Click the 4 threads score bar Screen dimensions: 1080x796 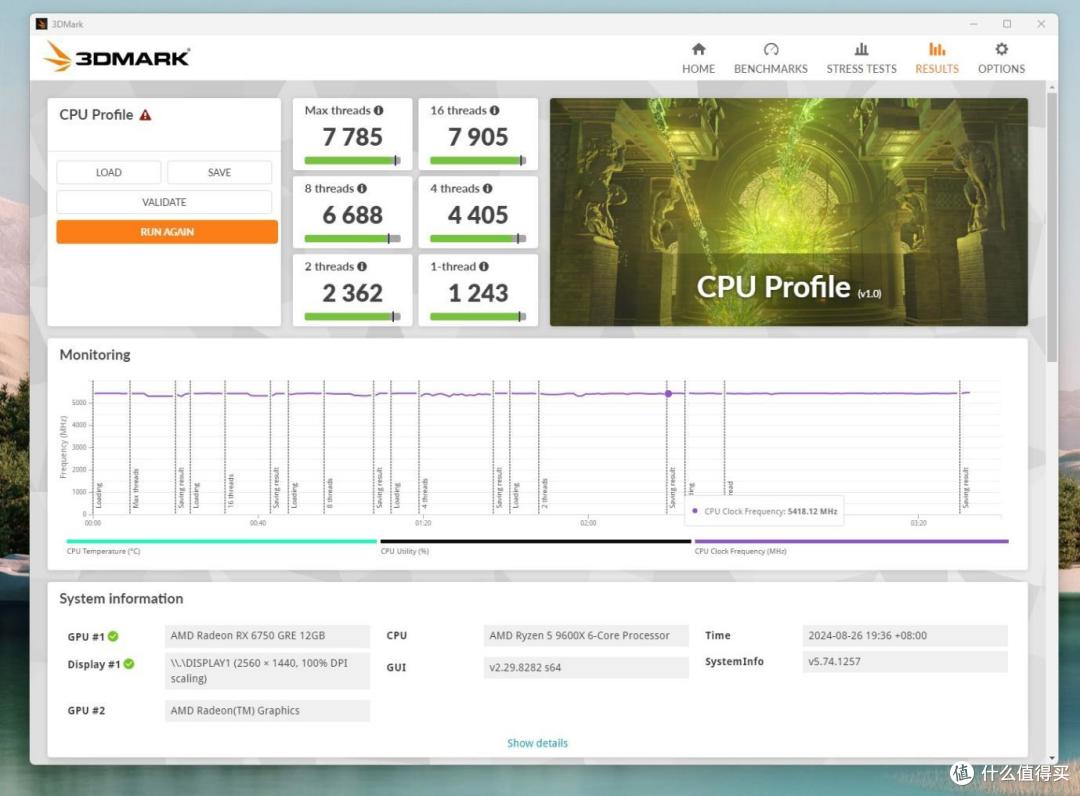coord(478,239)
